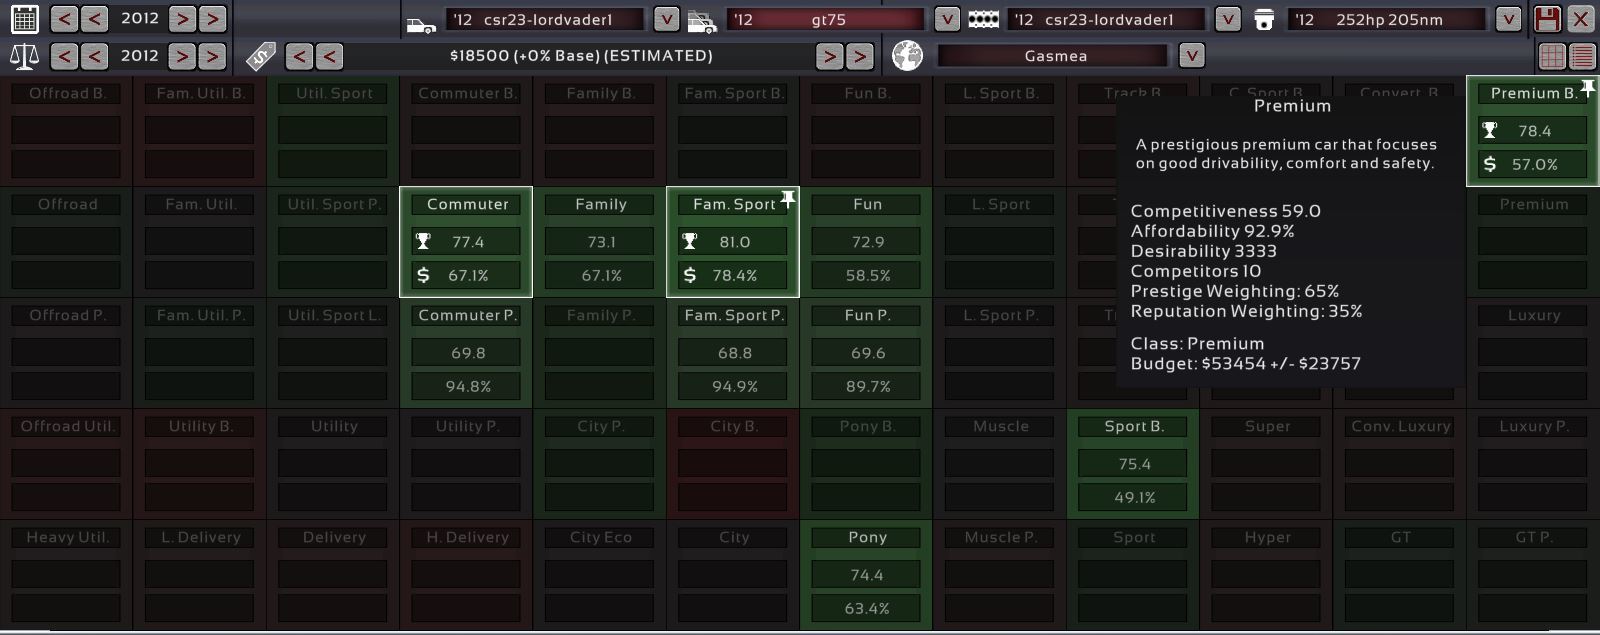The image size is (1600, 635).
Task: Open the car model csr23-lordvader1 dropdown
Action: tap(666, 19)
